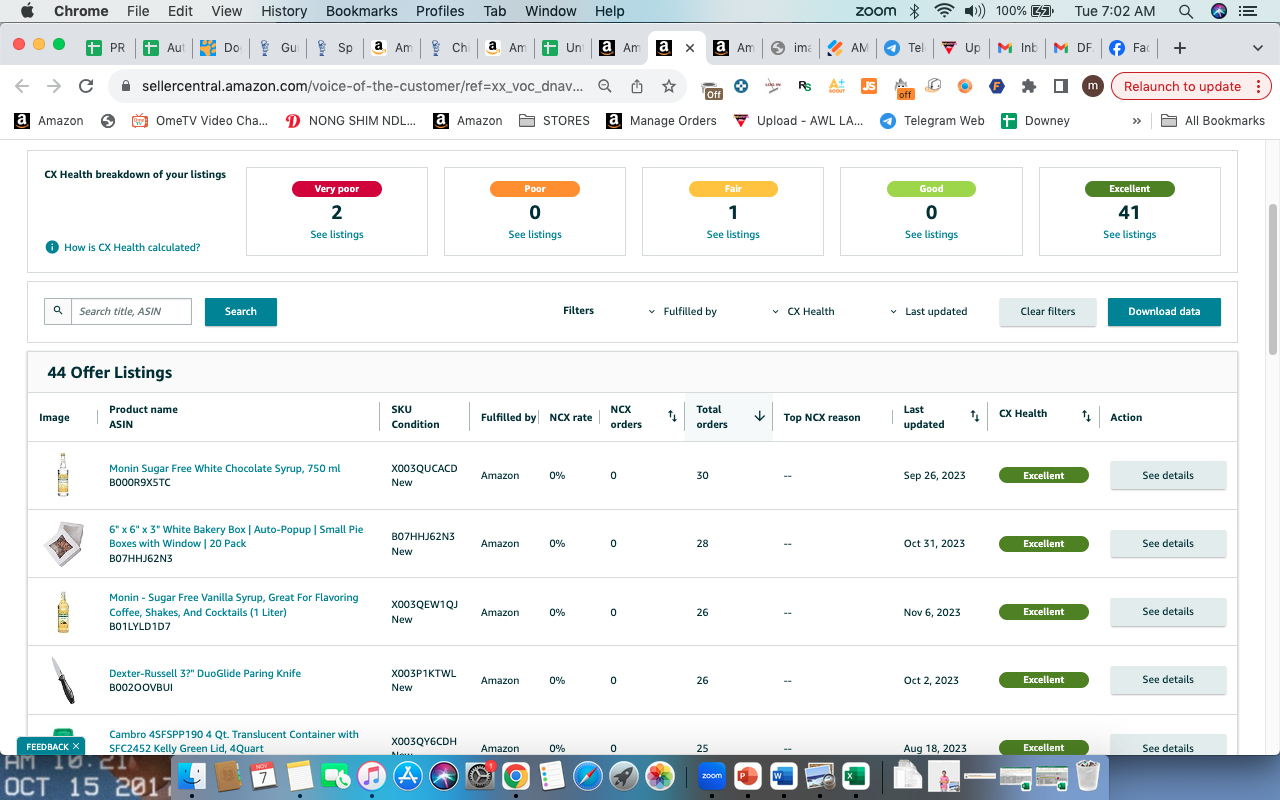Open the Profiles menu in menu bar
The height and width of the screenshot is (800, 1280).
click(x=440, y=11)
